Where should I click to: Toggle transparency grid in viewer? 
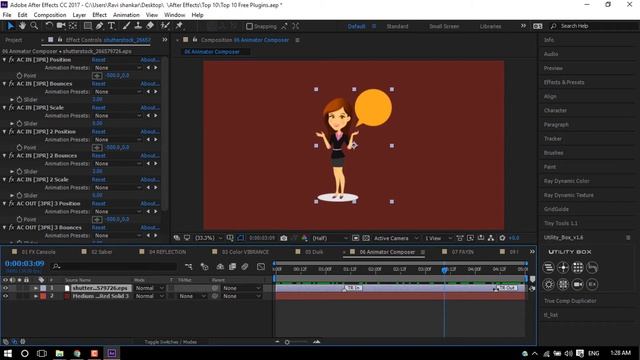[366, 238]
